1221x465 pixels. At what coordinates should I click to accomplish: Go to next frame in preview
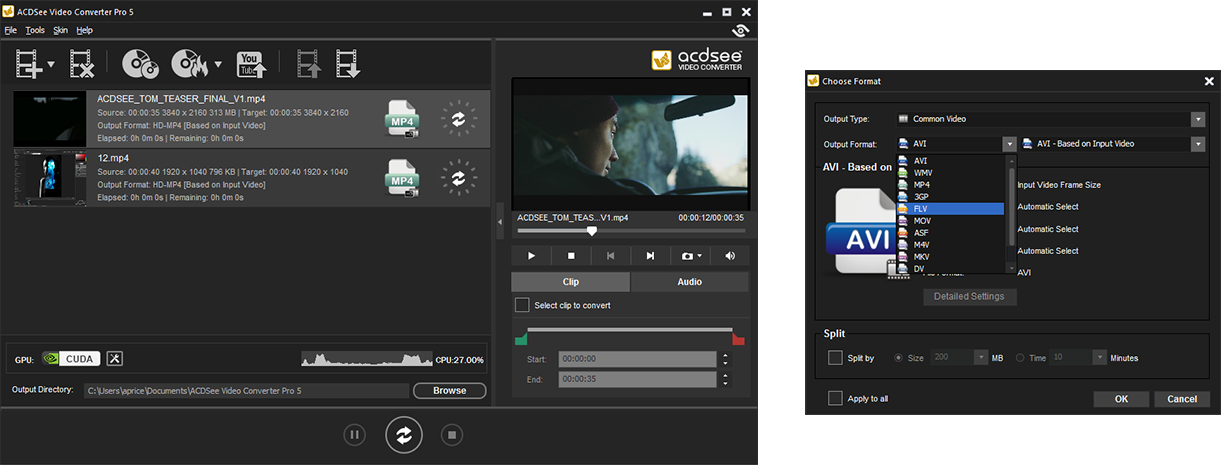click(650, 256)
